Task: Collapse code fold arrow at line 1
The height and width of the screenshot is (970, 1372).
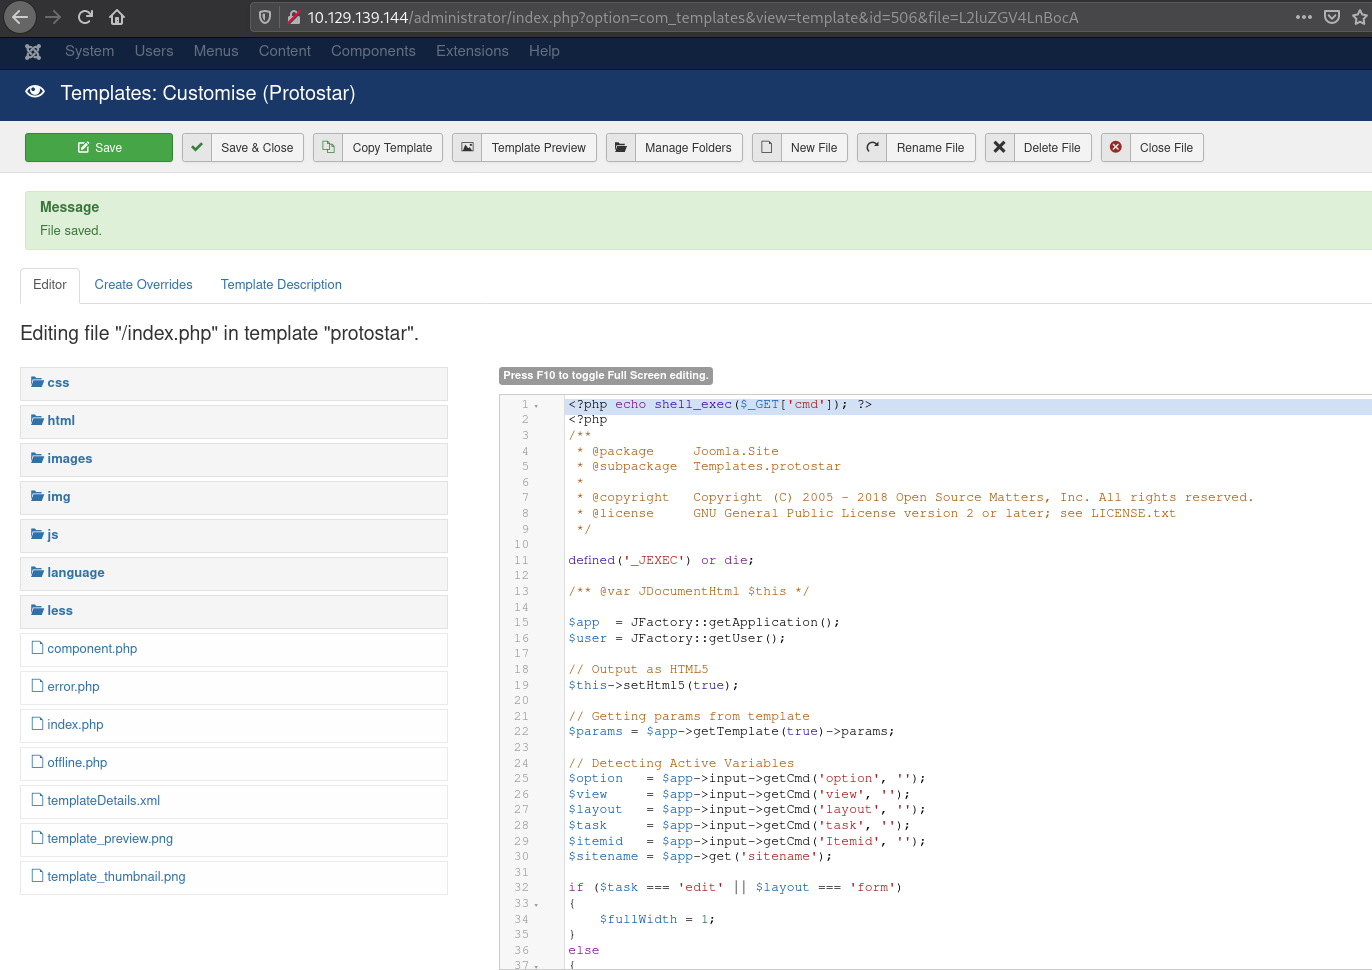Action: (537, 405)
